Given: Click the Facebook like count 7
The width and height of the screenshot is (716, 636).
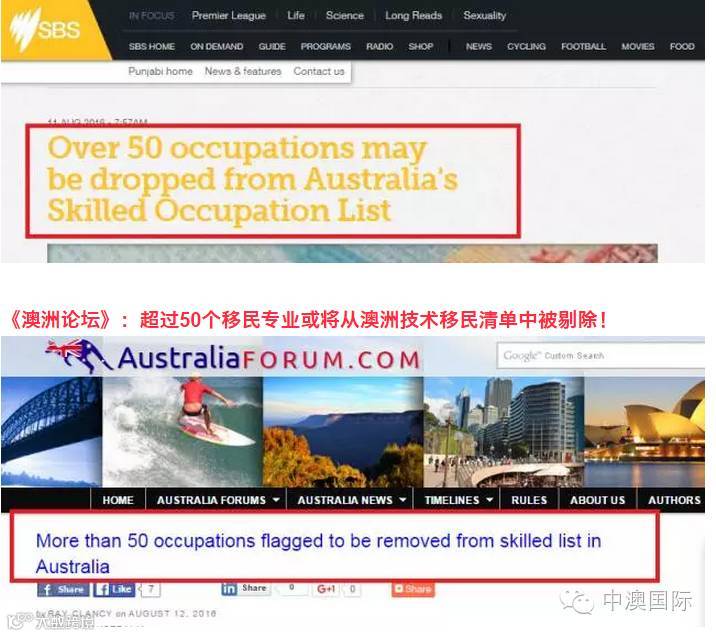Looking at the screenshot, I should click(x=151, y=589).
